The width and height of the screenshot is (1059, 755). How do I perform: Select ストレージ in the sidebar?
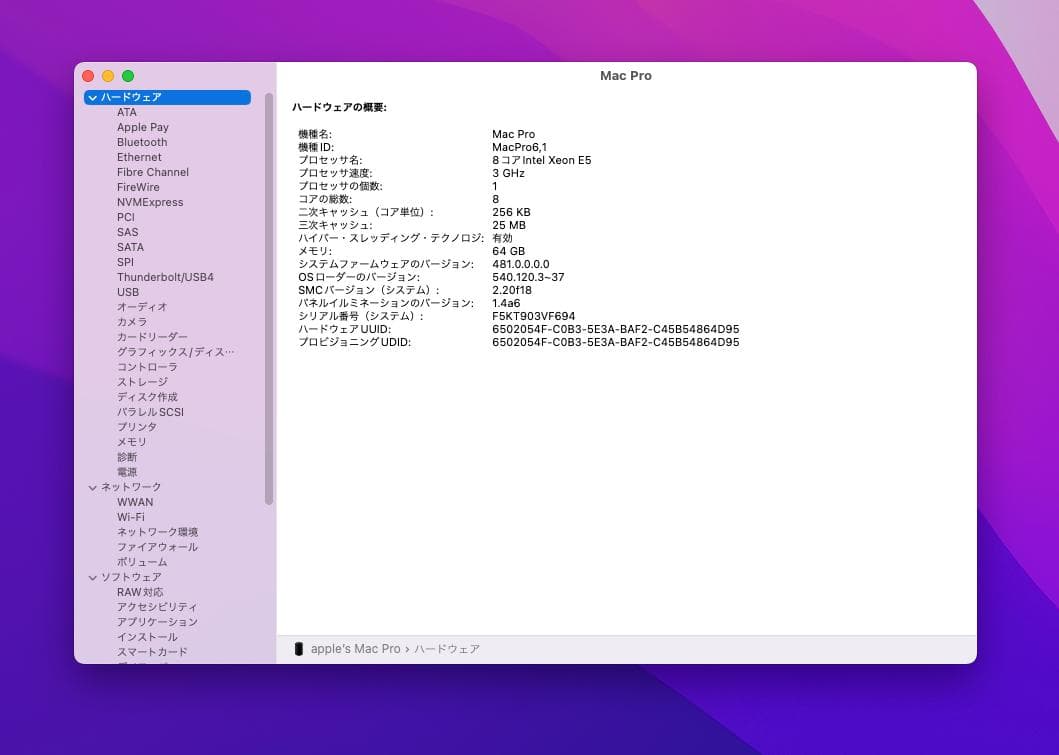[140, 382]
